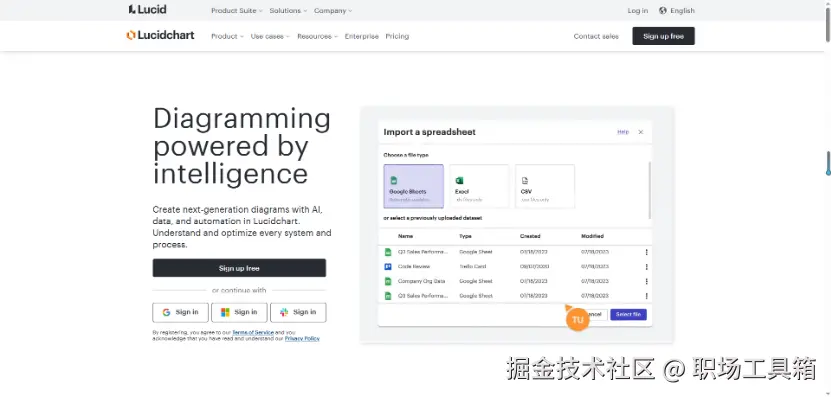Open the three-dot menu for Code Review

click(x=646, y=267)
